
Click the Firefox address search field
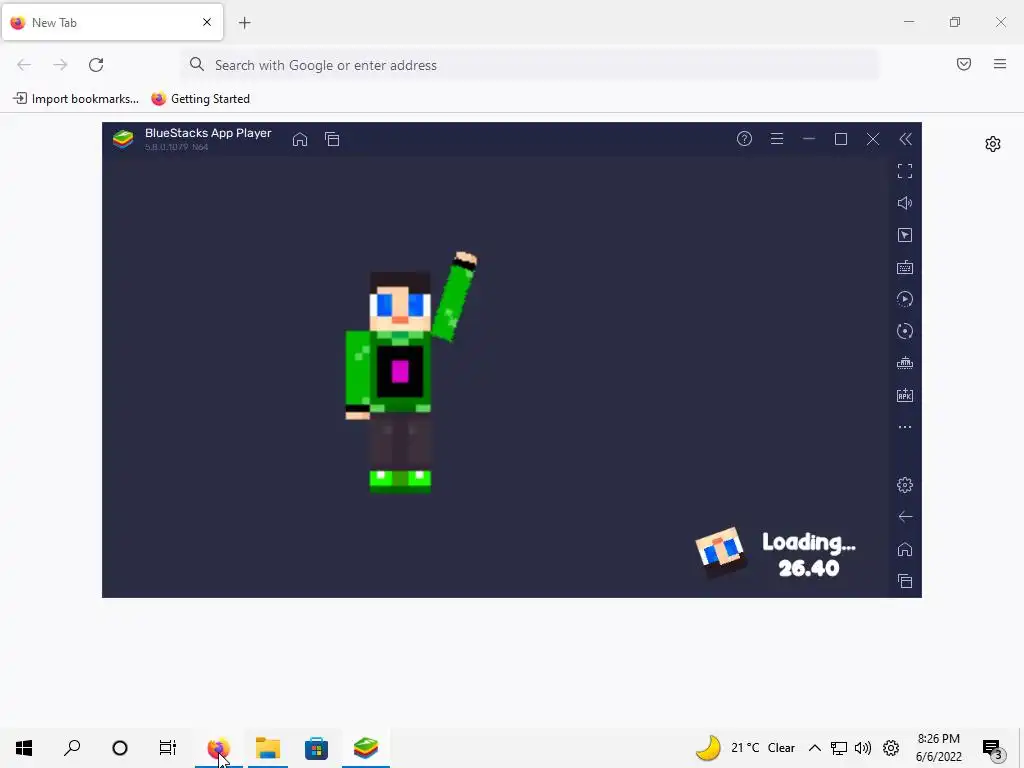530,65
